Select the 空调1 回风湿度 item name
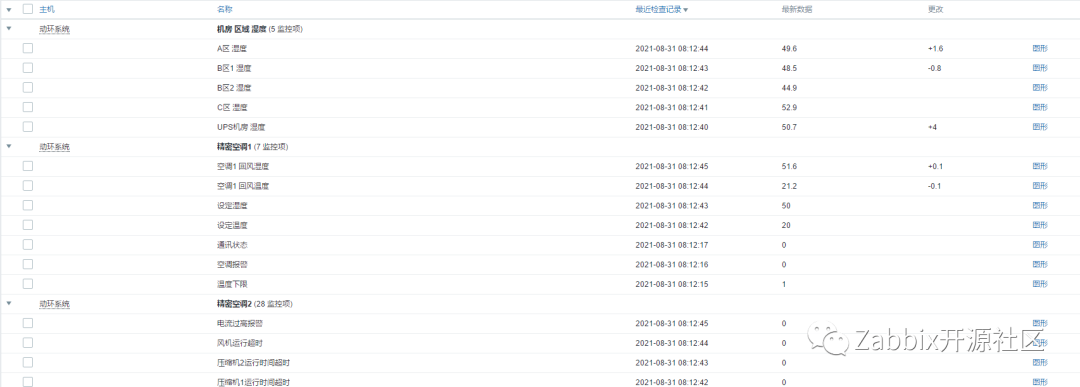 (x=243, y=167)
